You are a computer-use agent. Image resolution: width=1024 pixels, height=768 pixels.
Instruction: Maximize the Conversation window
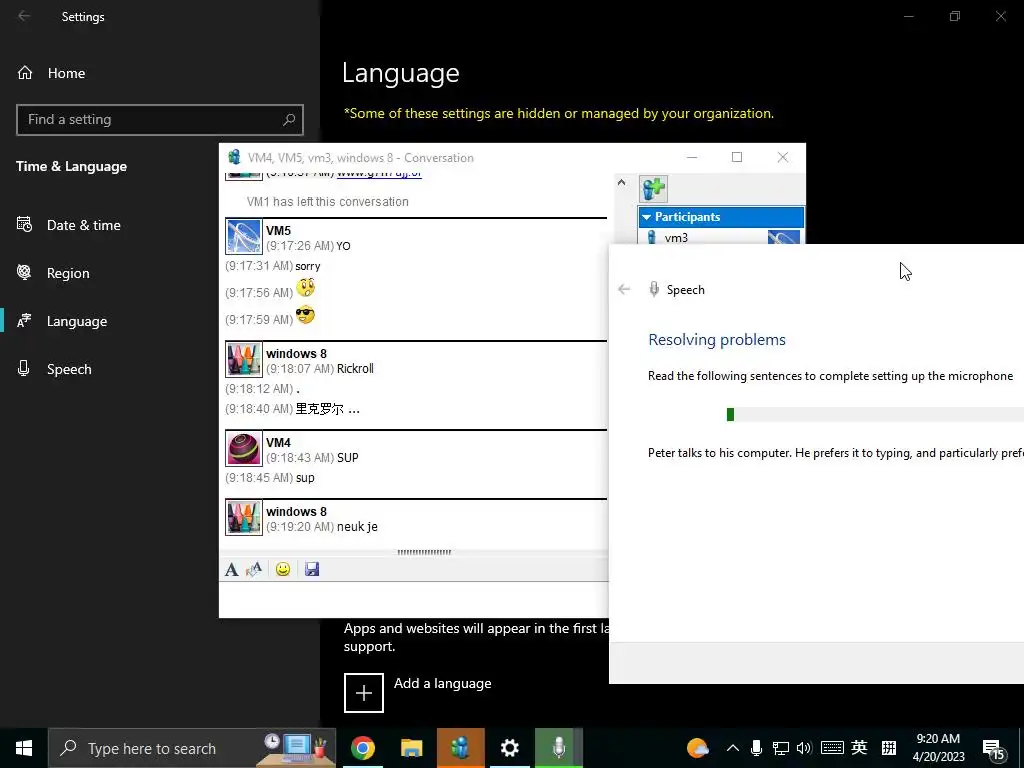click(737, 157)
